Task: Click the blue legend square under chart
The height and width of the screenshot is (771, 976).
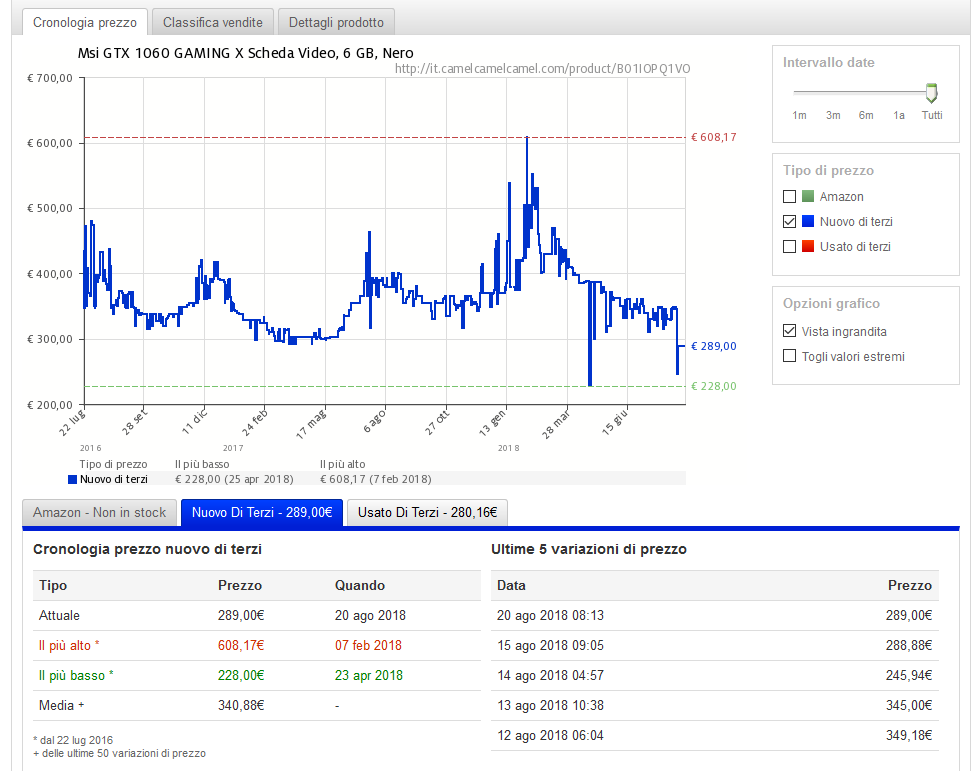Action: coord(72,479)
